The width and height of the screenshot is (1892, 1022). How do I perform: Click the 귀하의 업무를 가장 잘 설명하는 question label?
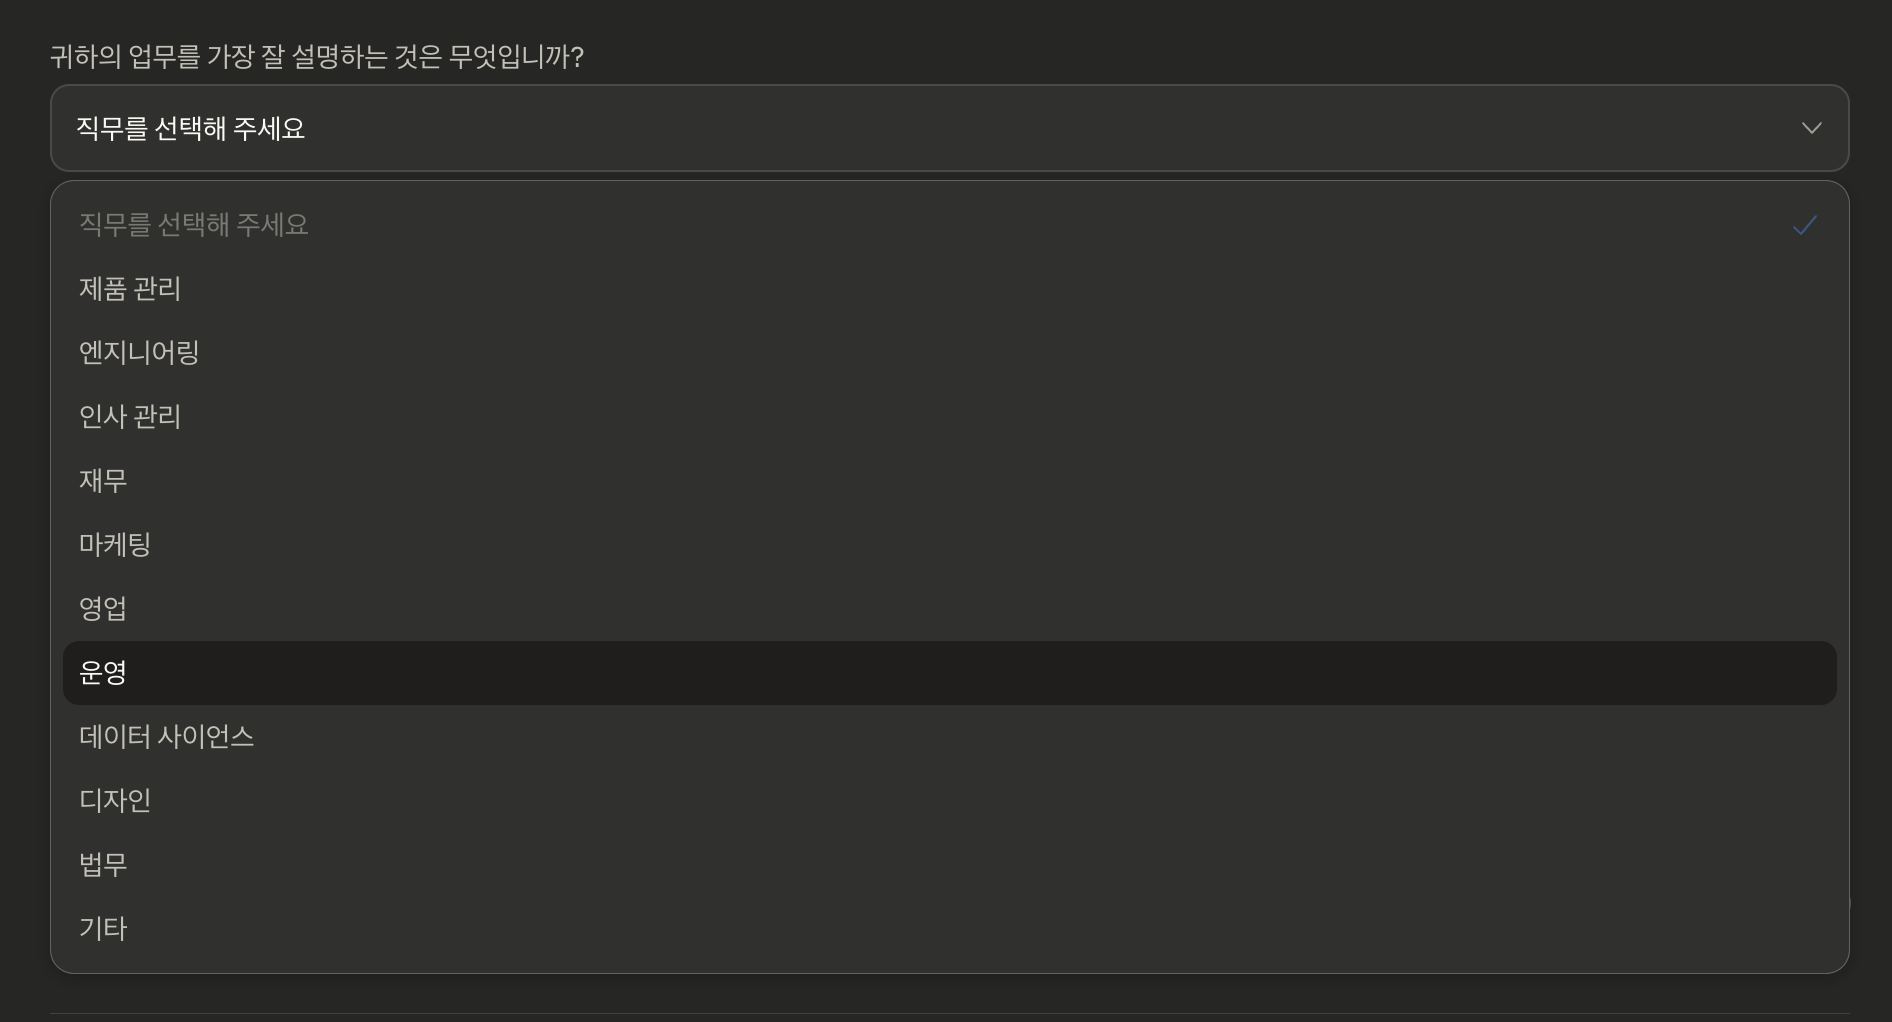pos(317,57)
